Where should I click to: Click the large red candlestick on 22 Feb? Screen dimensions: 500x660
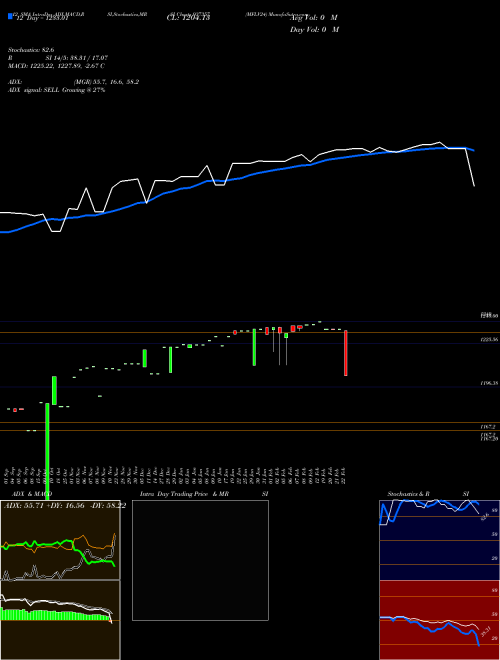pos(346,353)
